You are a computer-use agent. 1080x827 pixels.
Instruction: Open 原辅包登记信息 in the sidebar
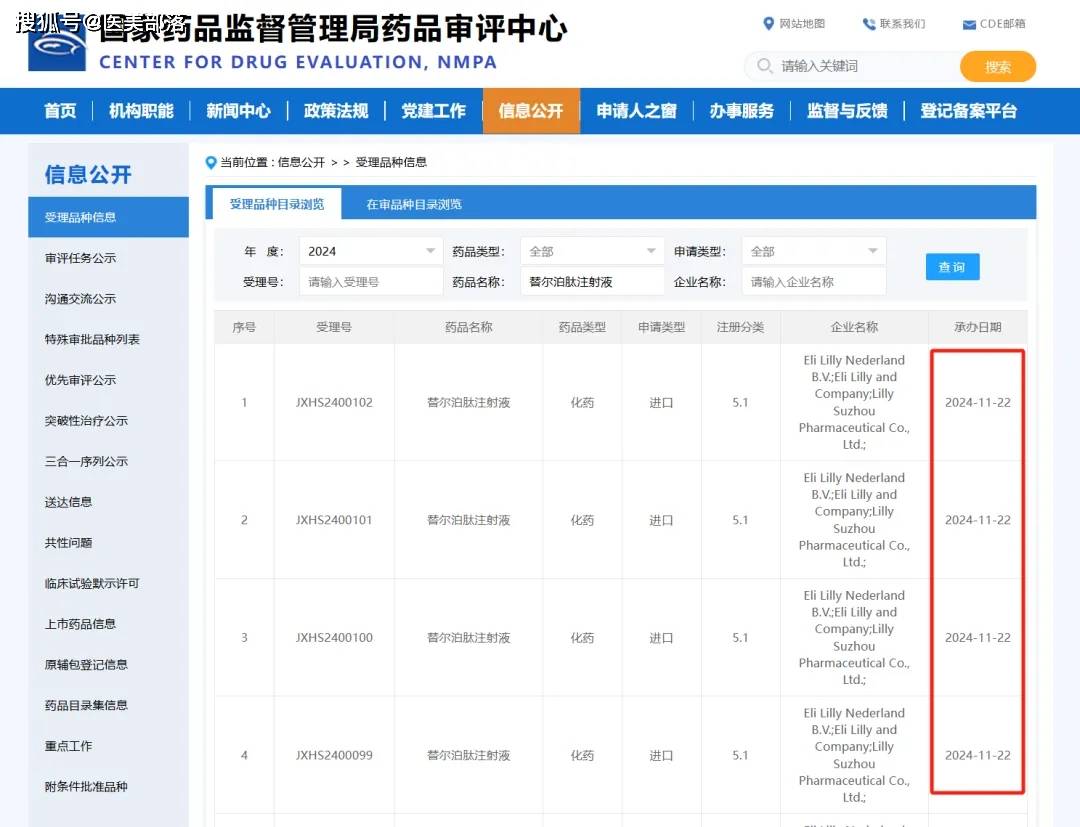click(x=86, y=664)
